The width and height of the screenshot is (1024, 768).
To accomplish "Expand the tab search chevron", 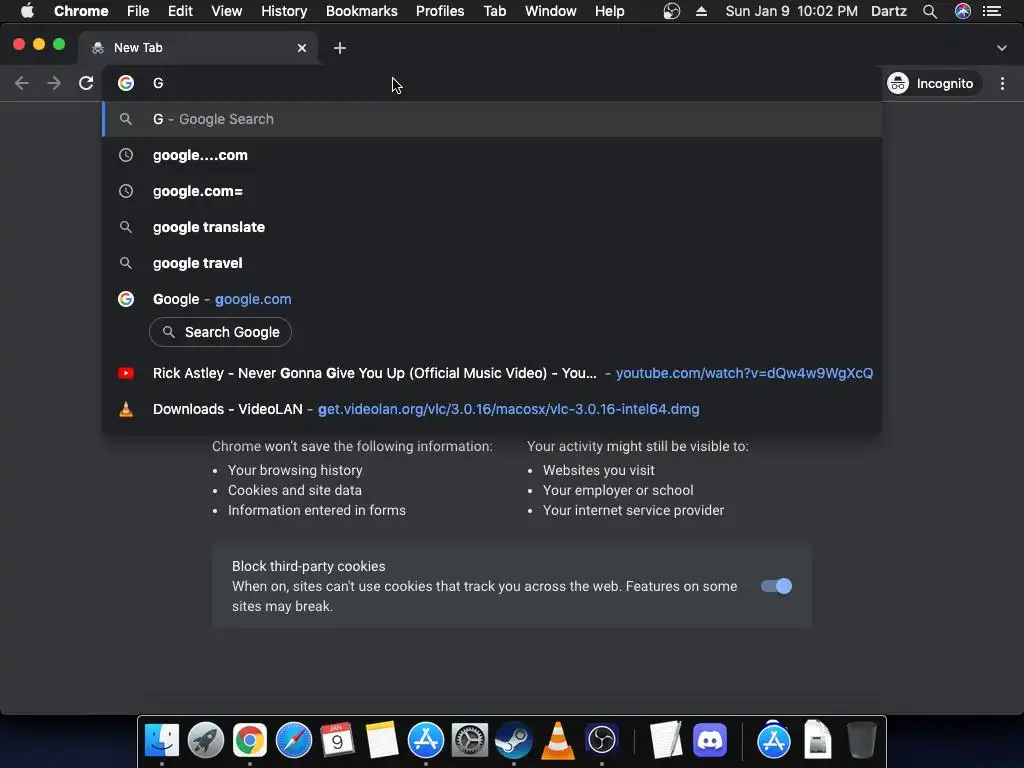I will point(1002,48).
